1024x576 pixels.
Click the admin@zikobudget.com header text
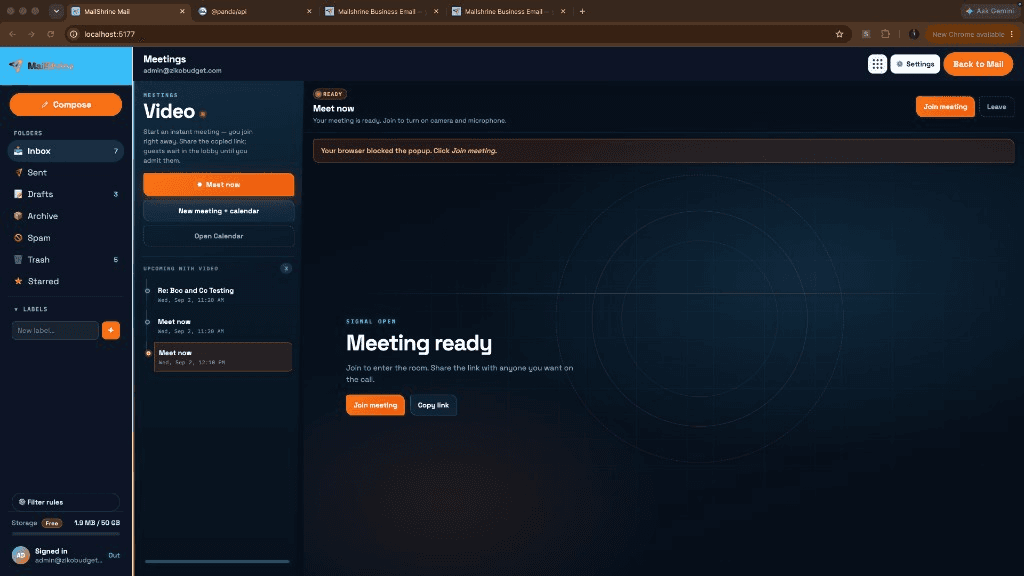point(182,71)
